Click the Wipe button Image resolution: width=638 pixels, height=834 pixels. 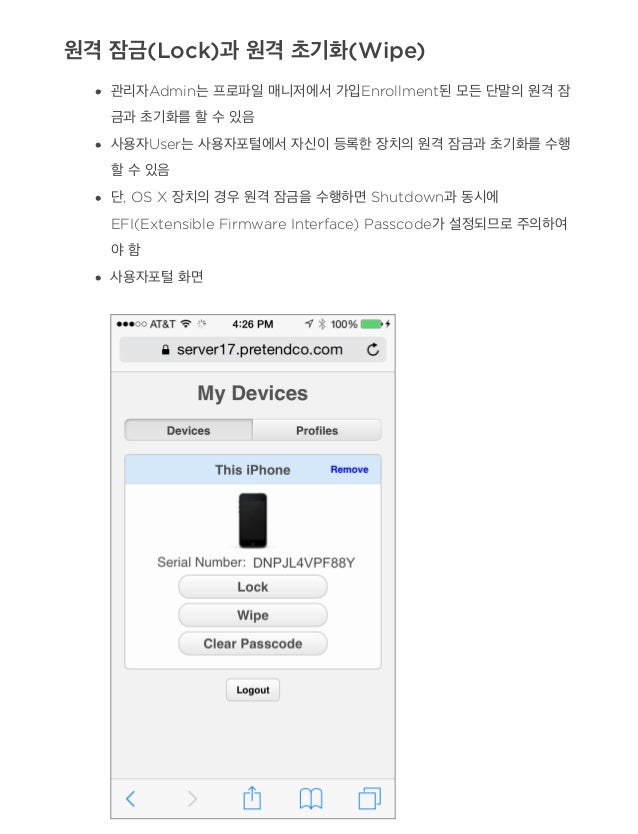(253, 615)
